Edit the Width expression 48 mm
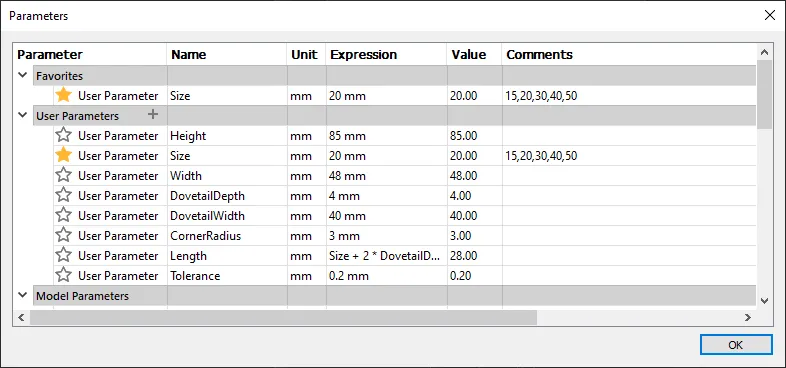786x368 pixels. 386,176
